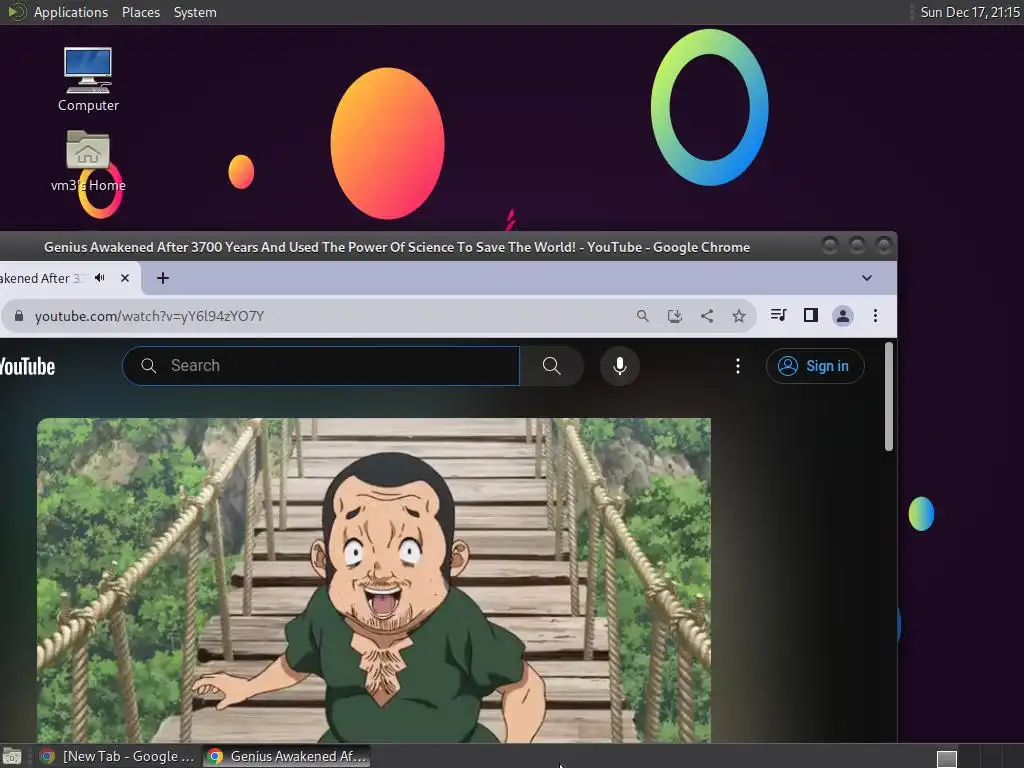The width and height of the screenshot is (1024, 768).
Task: Open the Places menu
Action: coord(141,12)
